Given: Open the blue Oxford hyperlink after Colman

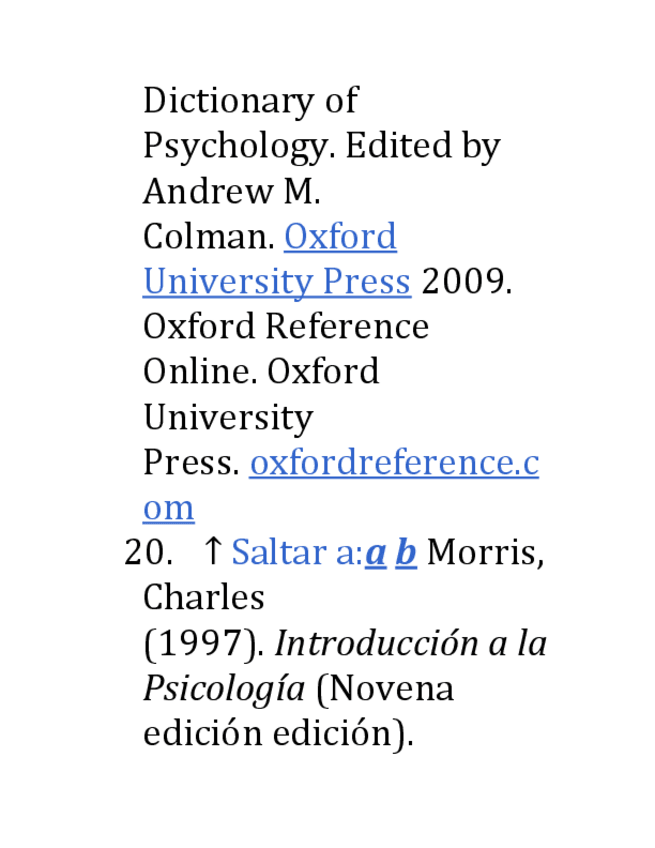Looking at the screenshot, I should tap(340, 237).
